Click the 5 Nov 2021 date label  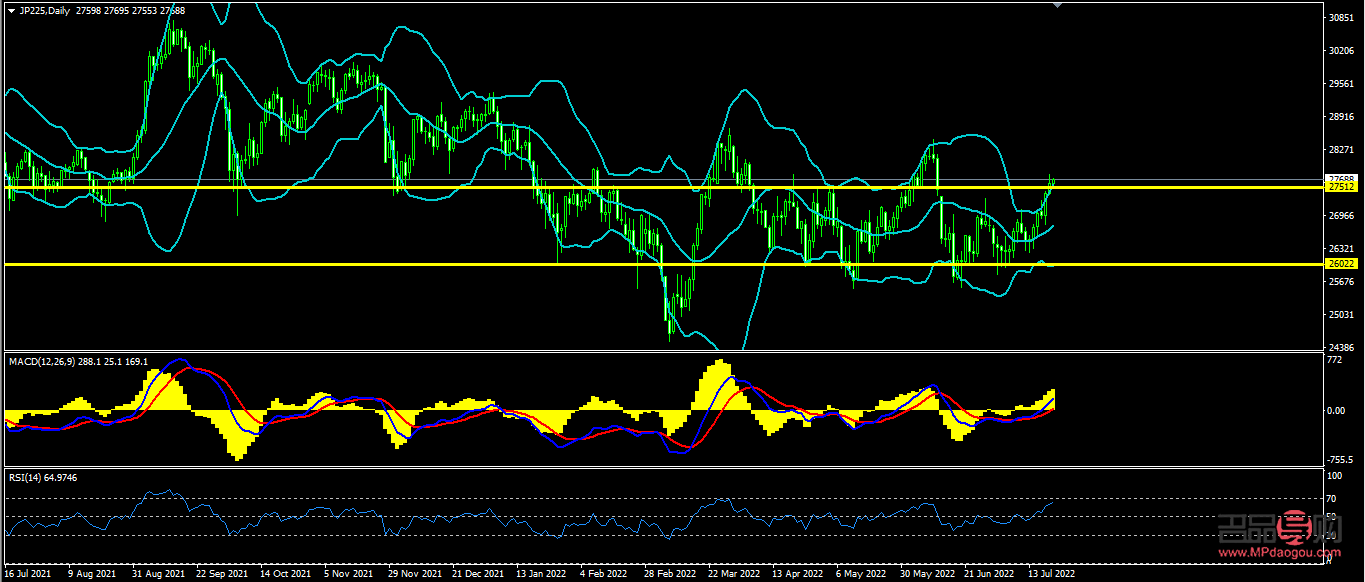349,575
